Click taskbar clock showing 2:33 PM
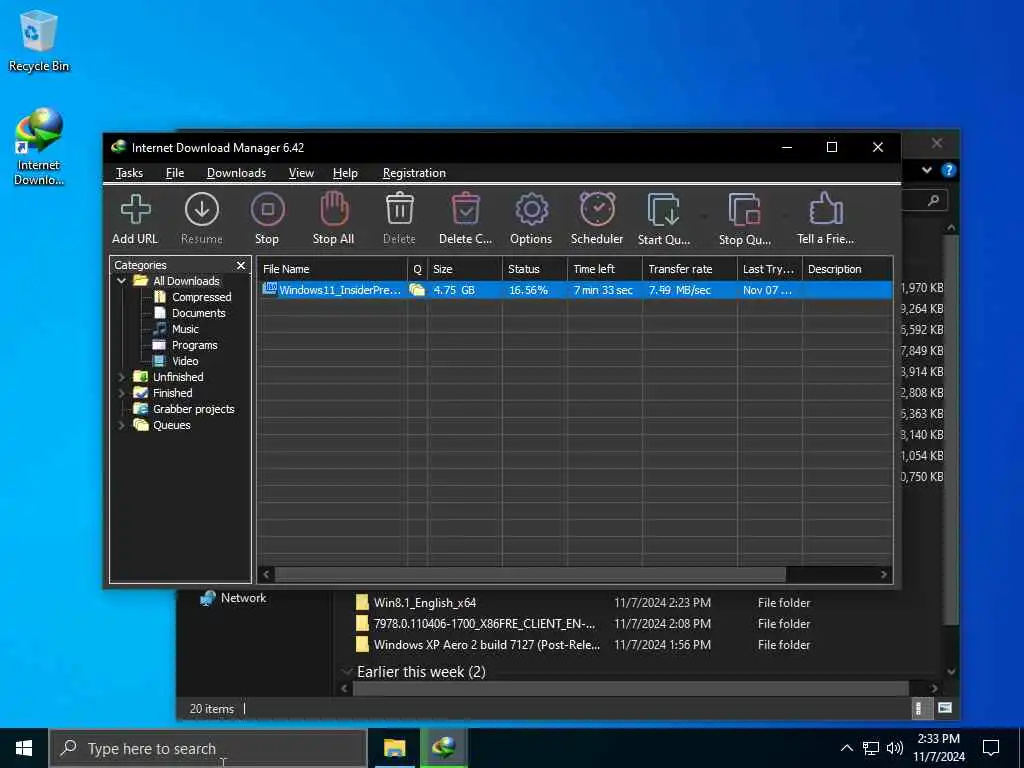The width and height of the screenshot is (1024, 768). [938, 748]
